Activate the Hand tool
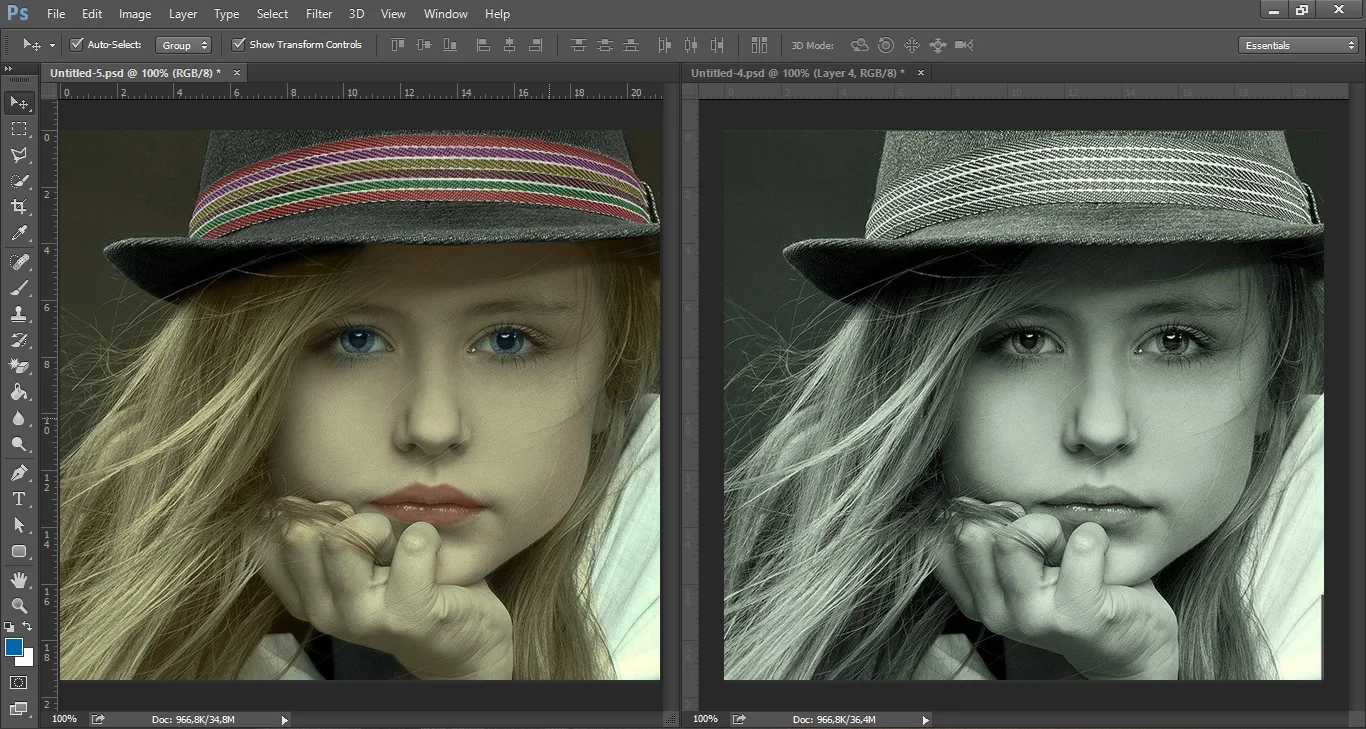This screenshot has width=1366, height=729. (x=19, y=580)
